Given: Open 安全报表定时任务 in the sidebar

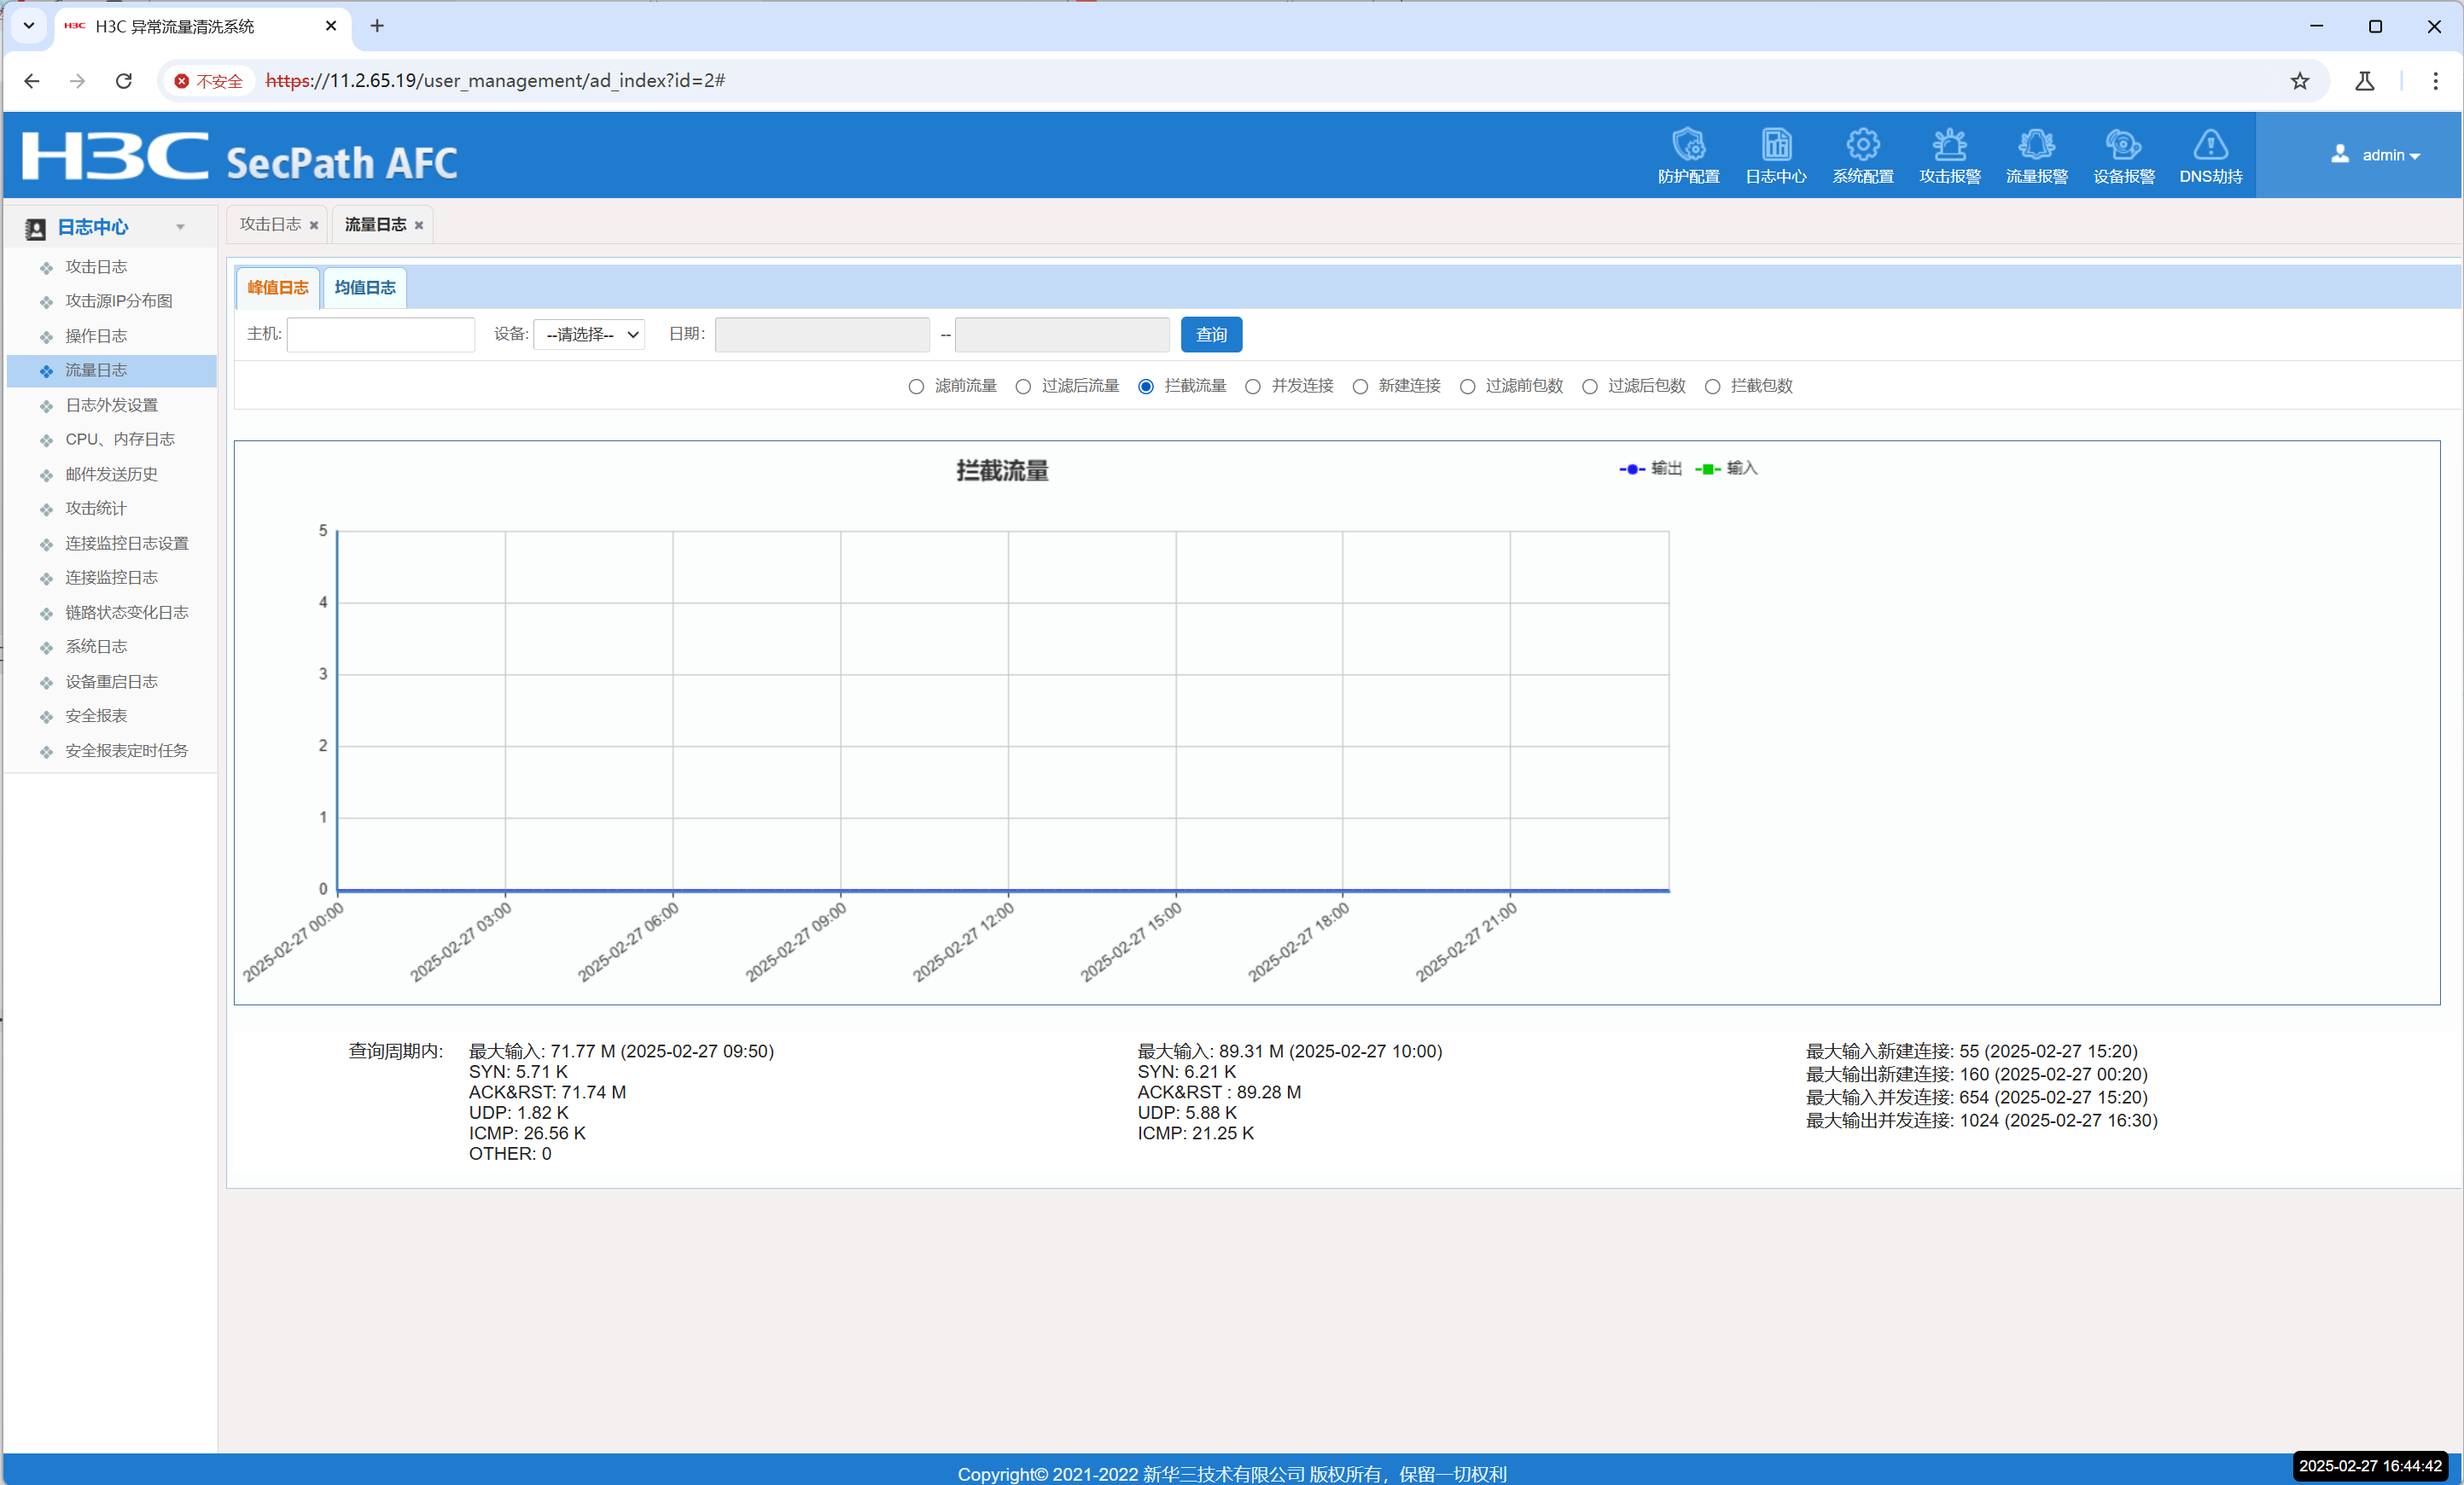Looking at the screenshot, I should tap(126, 750).
